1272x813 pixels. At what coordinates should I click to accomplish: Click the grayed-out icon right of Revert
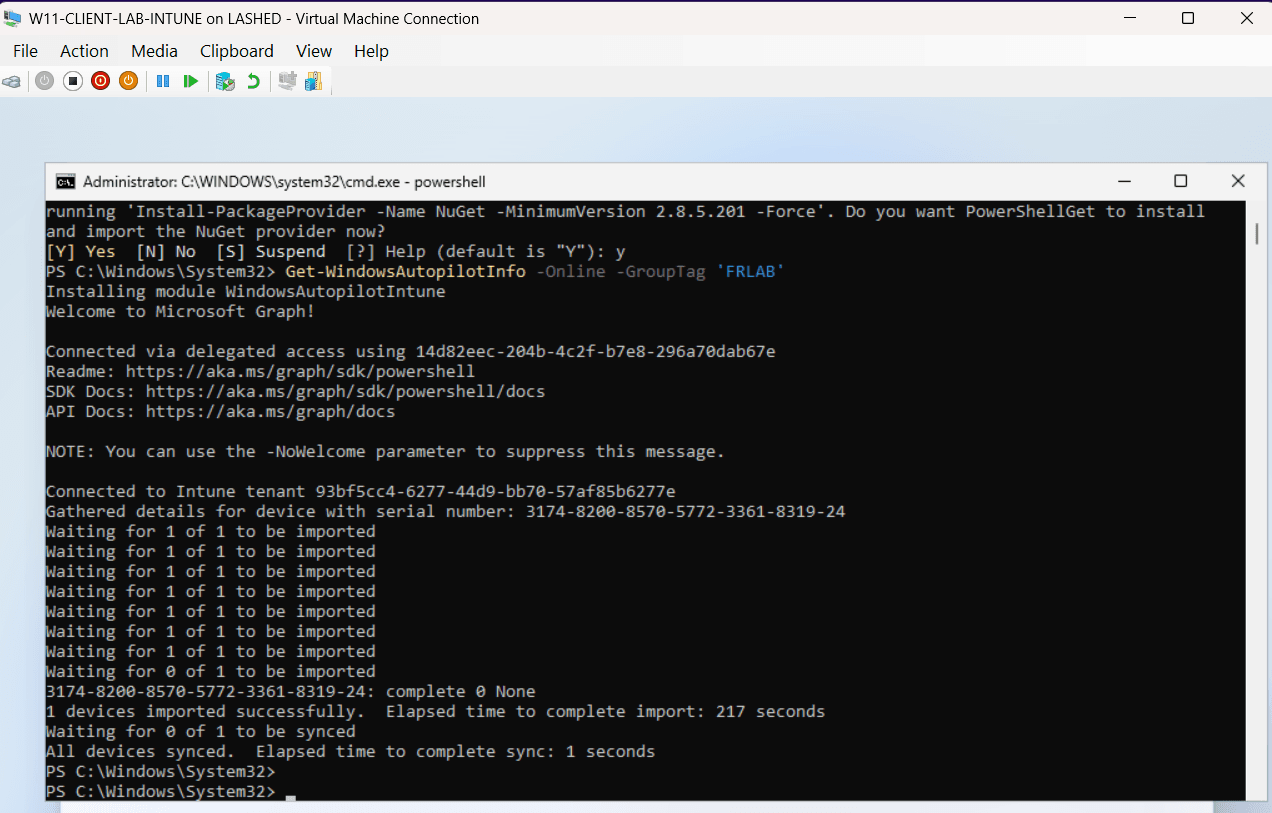[287, 82]
